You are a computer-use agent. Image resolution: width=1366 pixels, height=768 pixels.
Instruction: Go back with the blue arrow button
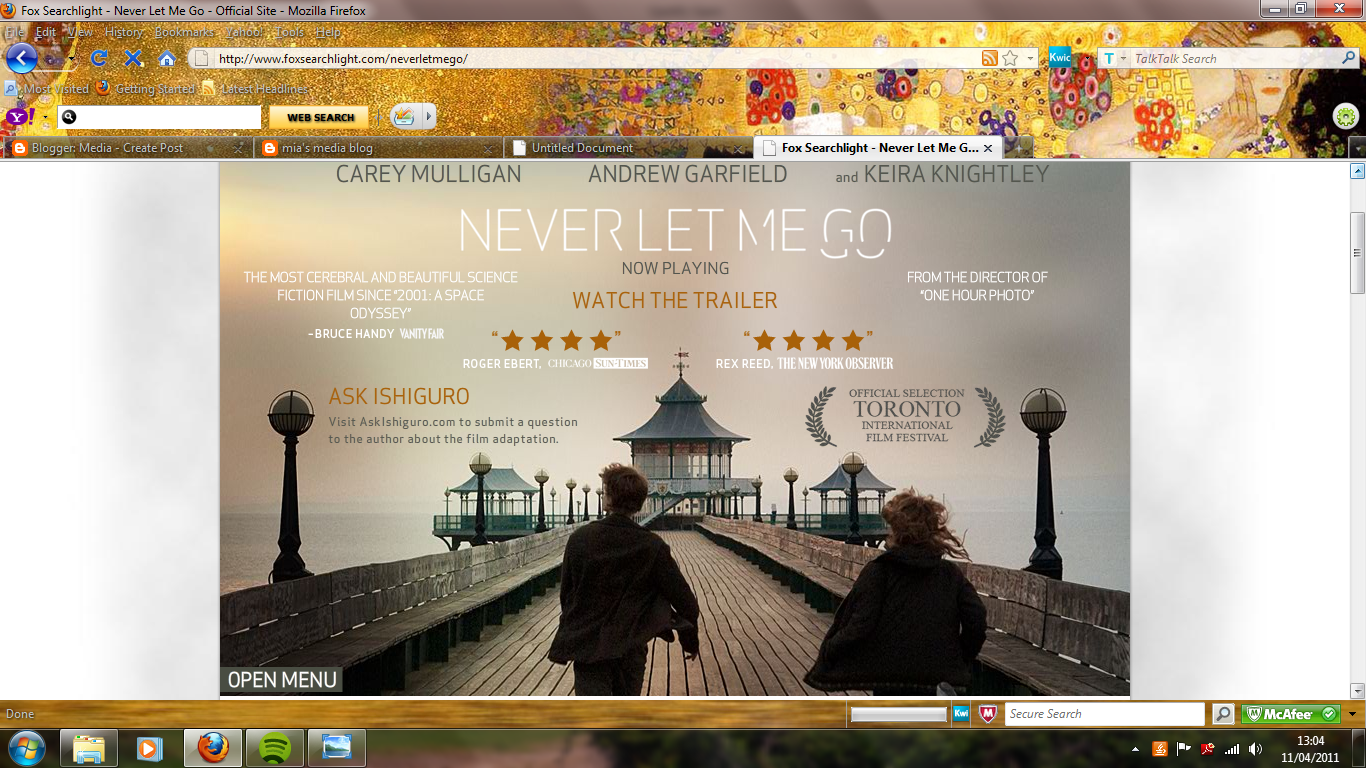click(21, 58)
